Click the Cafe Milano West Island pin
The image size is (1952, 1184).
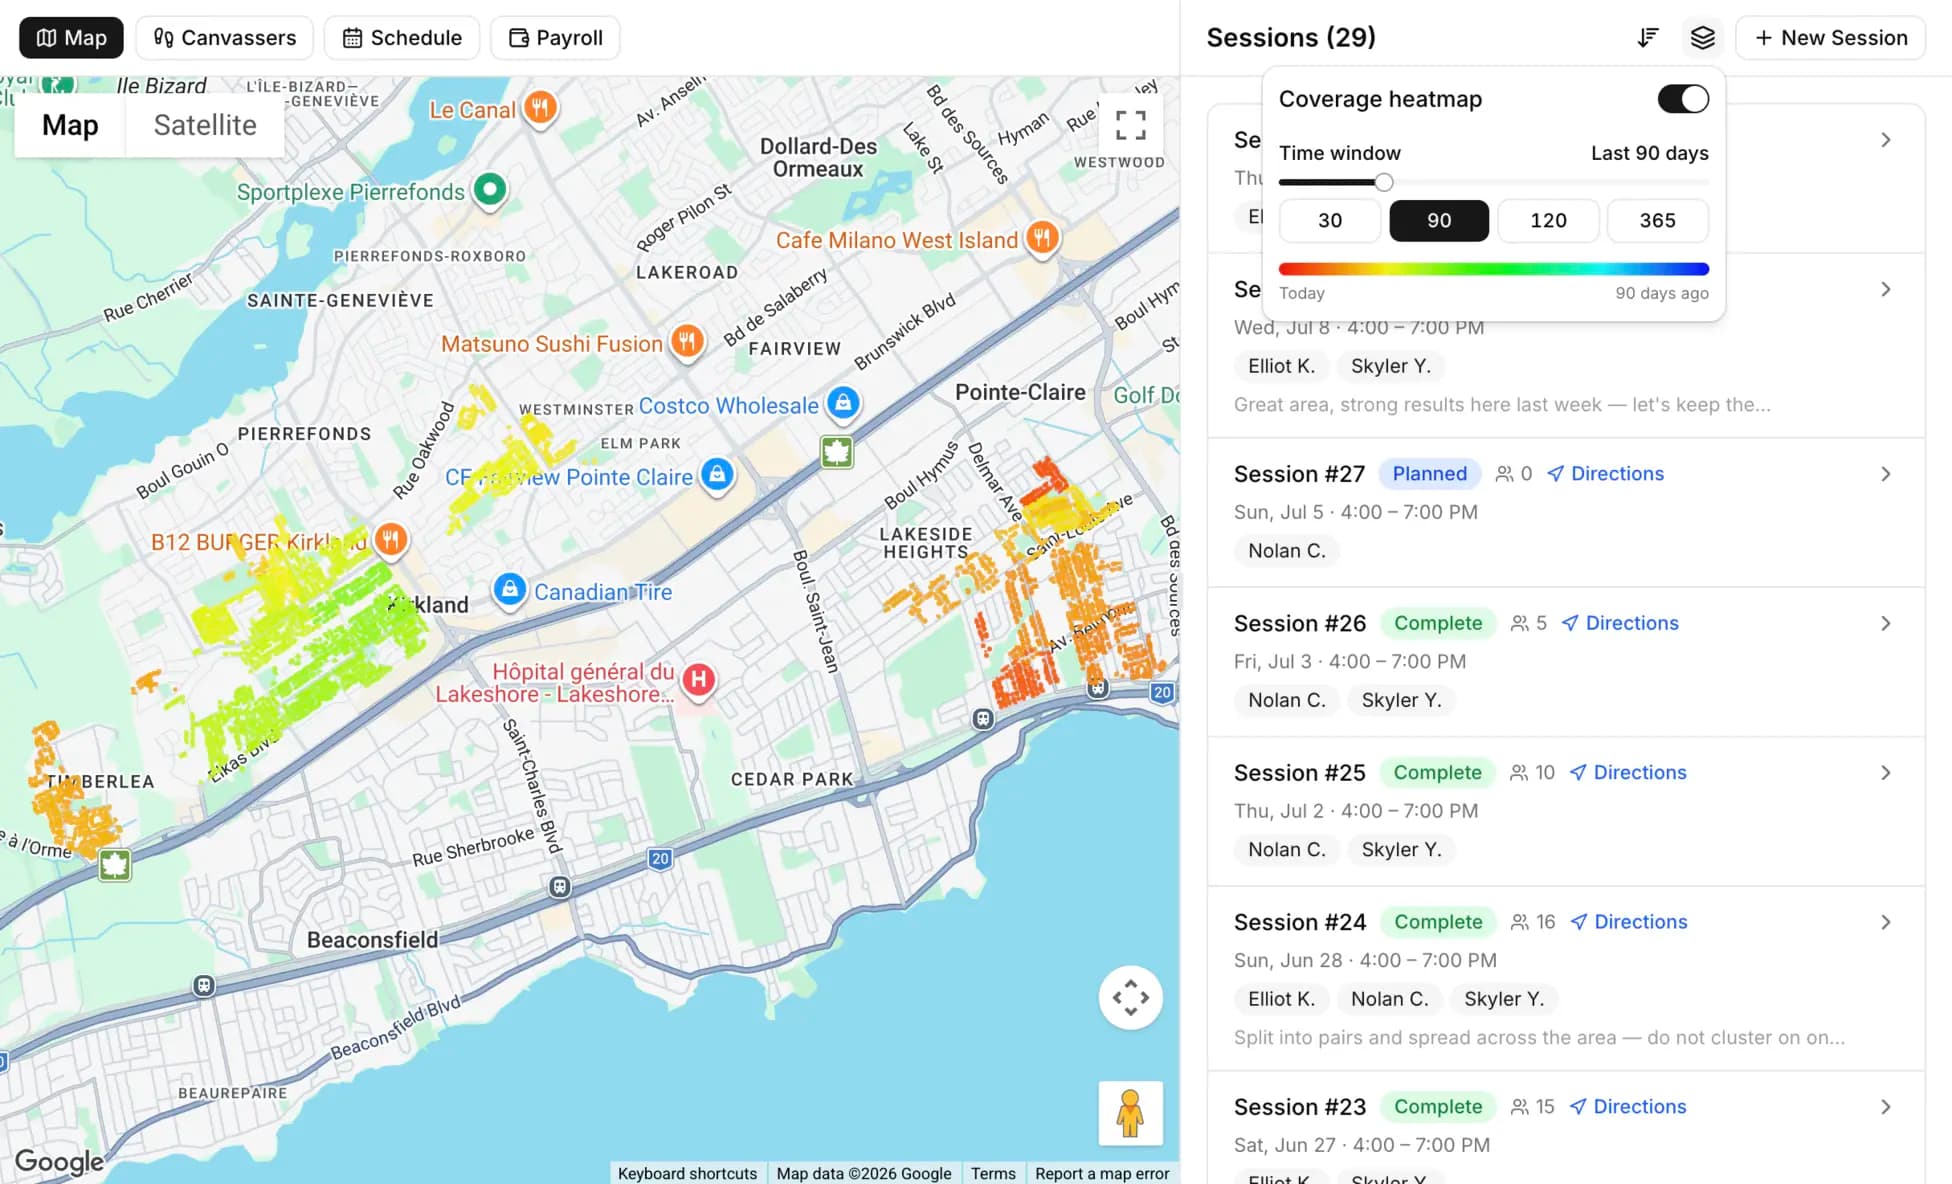click(x=1042, y=238)
